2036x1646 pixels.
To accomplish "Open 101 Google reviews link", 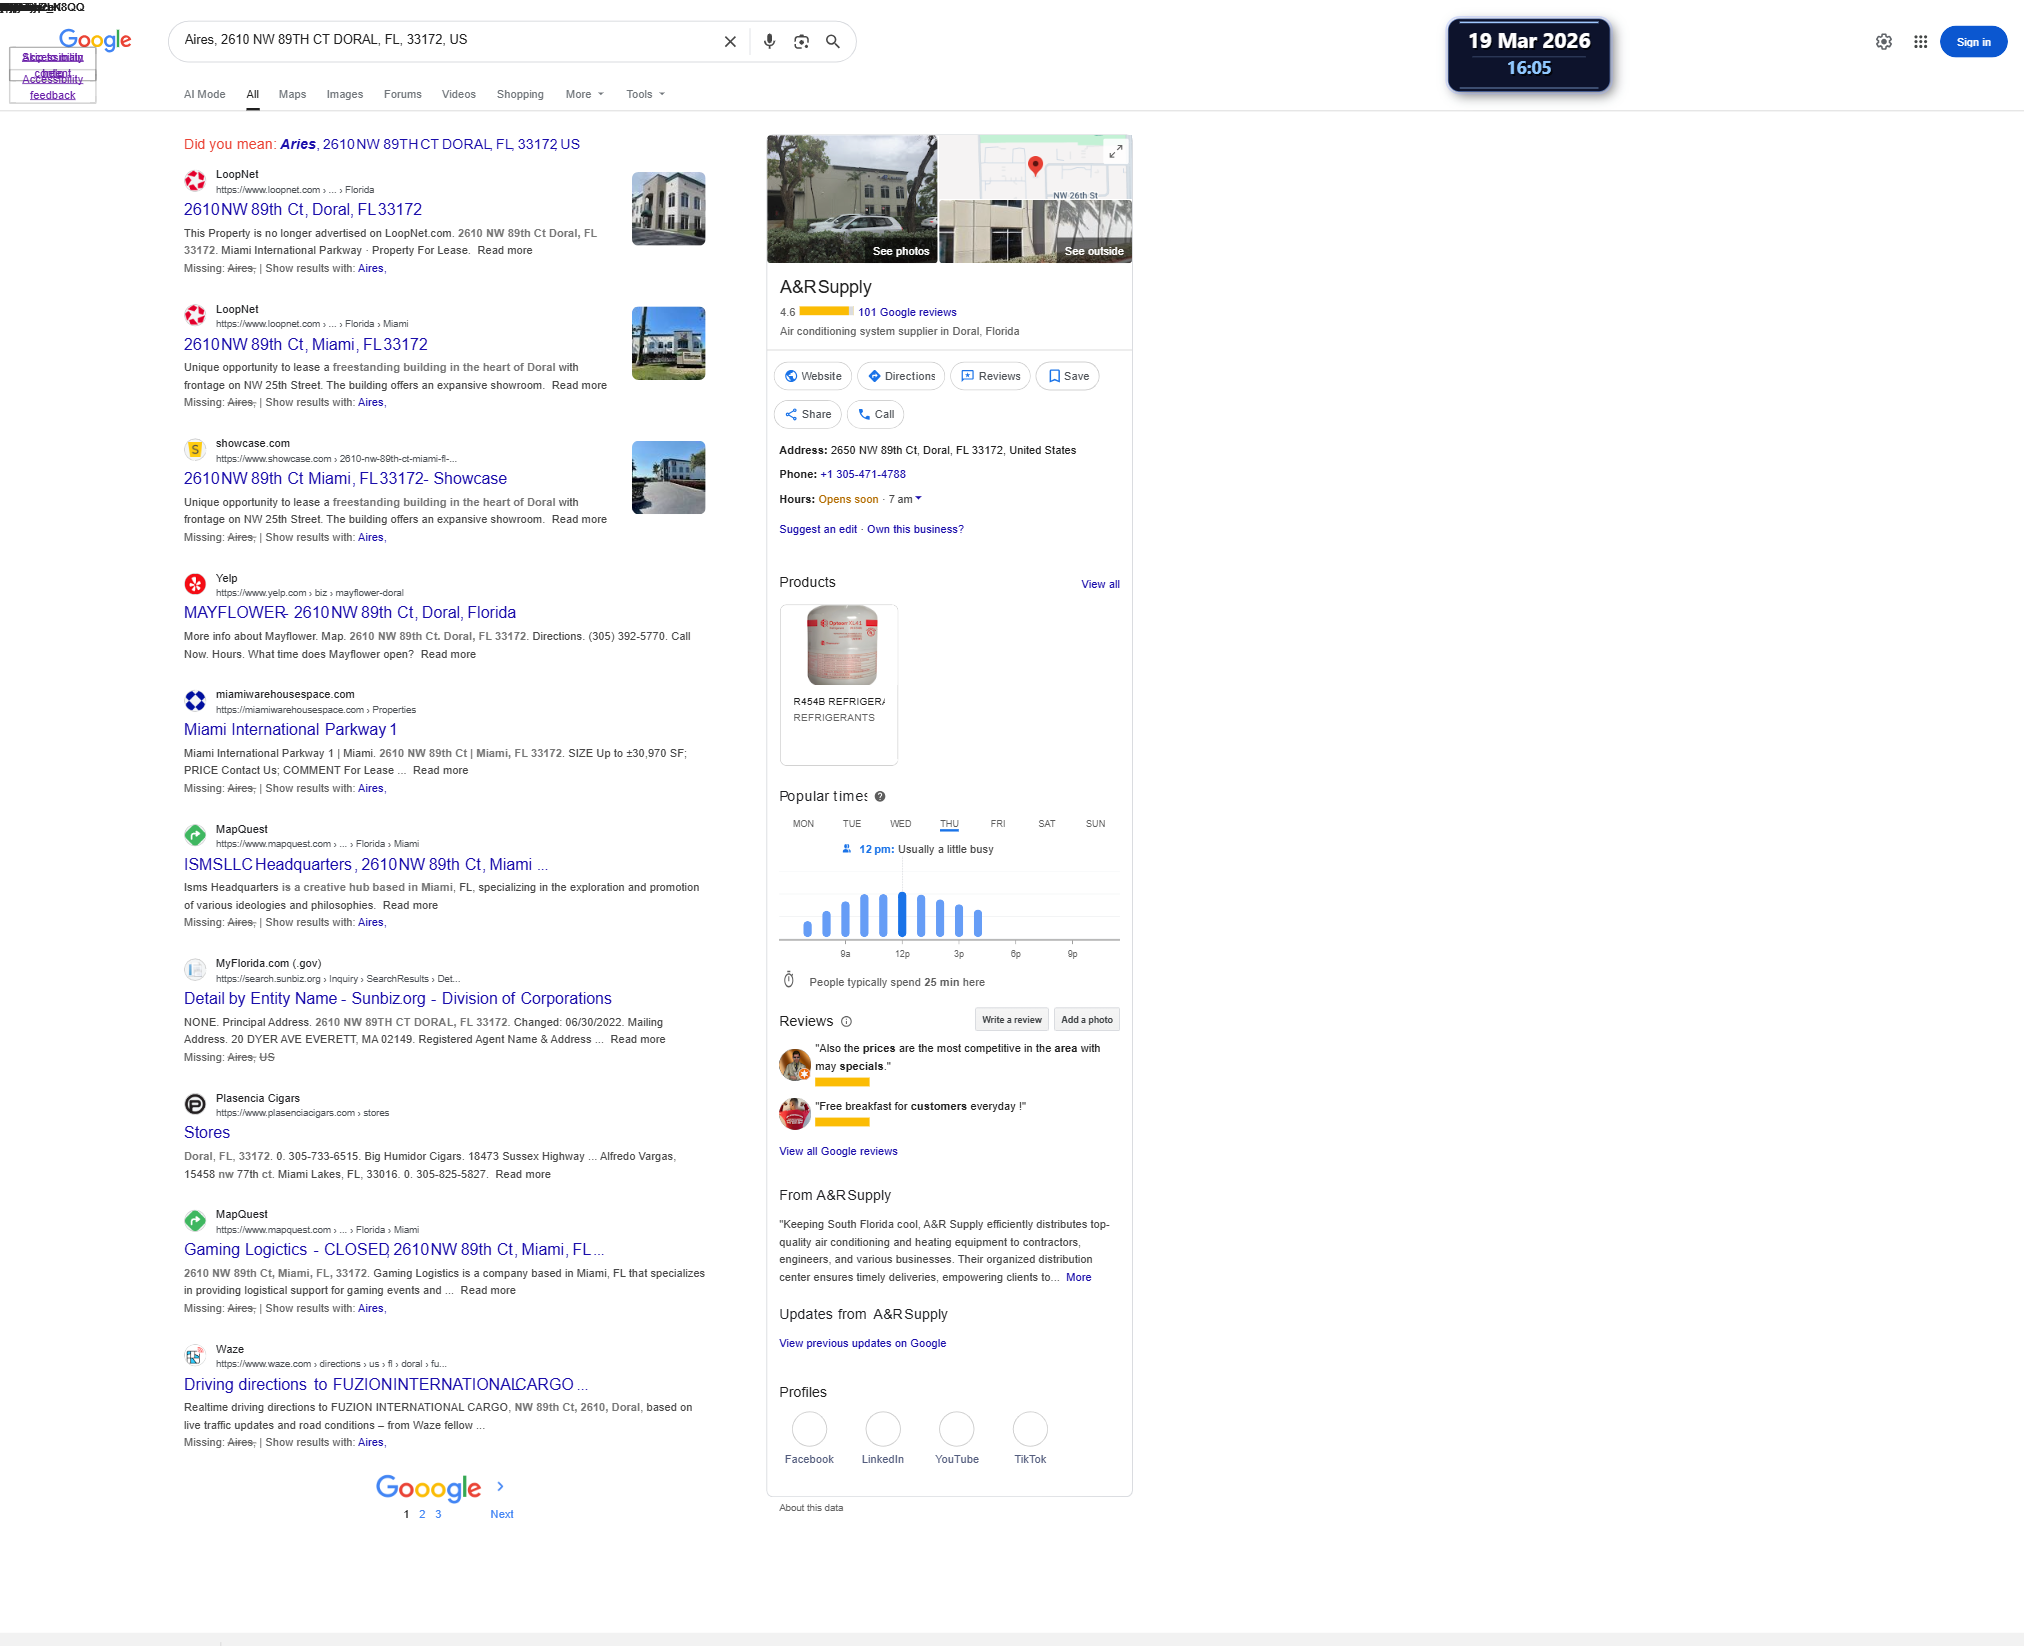I will [x=907, y=312].
